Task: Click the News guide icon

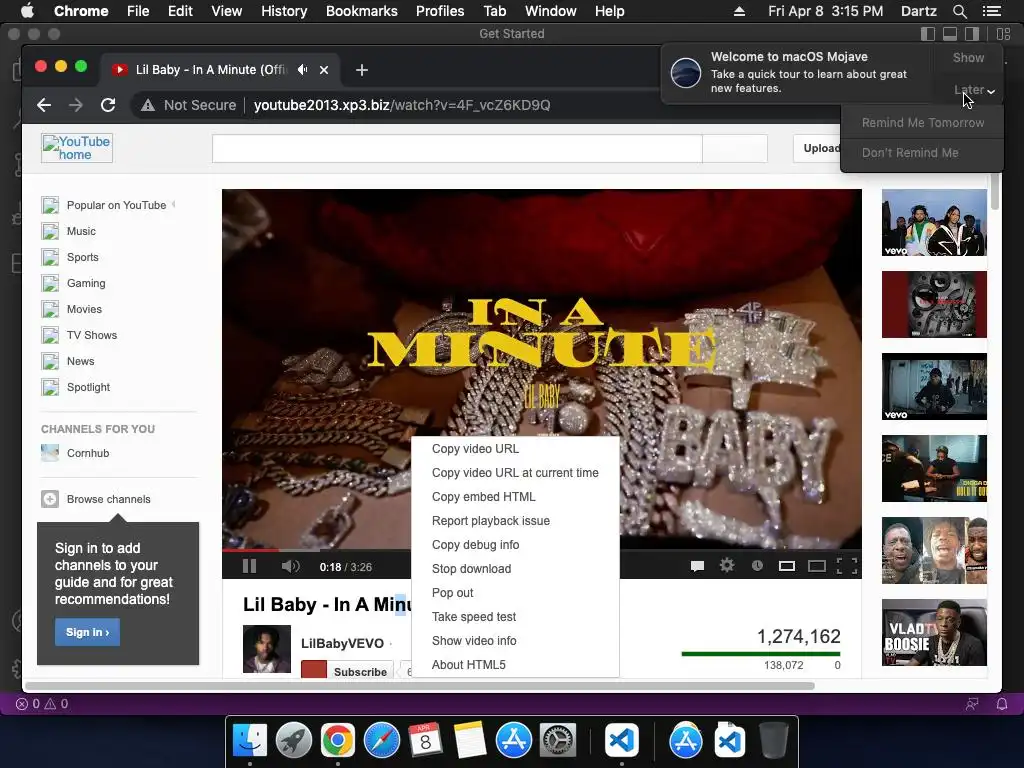Action: click(50, 361)
